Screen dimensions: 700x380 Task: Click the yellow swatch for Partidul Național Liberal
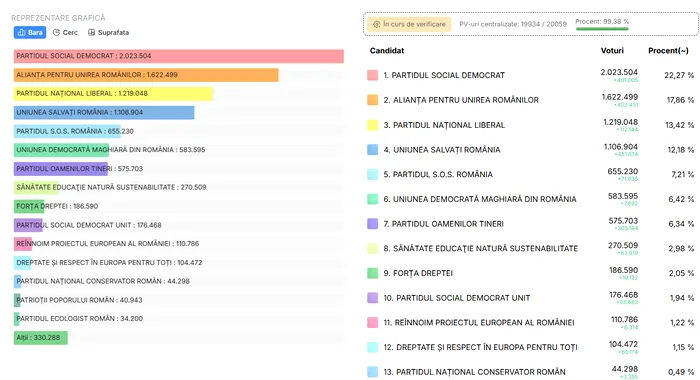(x=372, y=125)
